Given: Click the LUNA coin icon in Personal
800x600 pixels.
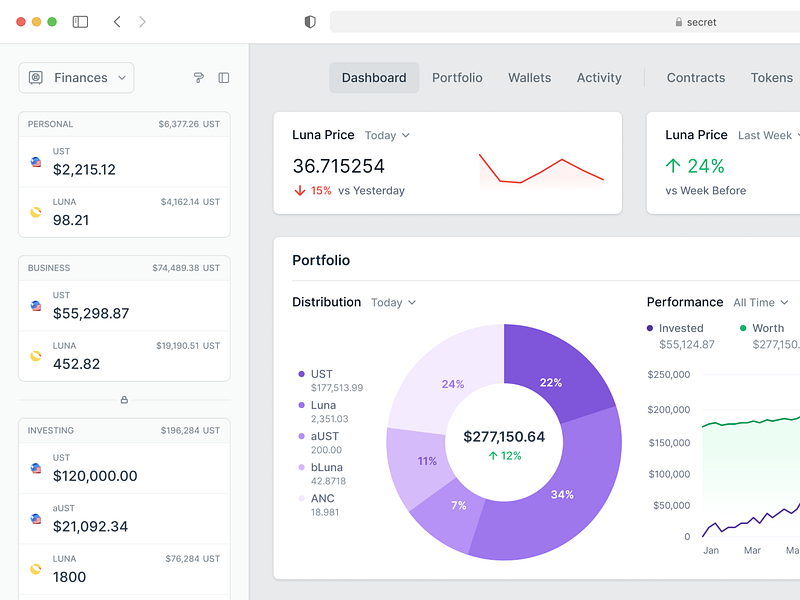Looking at the screenshot, I should [x=36, y=211].
